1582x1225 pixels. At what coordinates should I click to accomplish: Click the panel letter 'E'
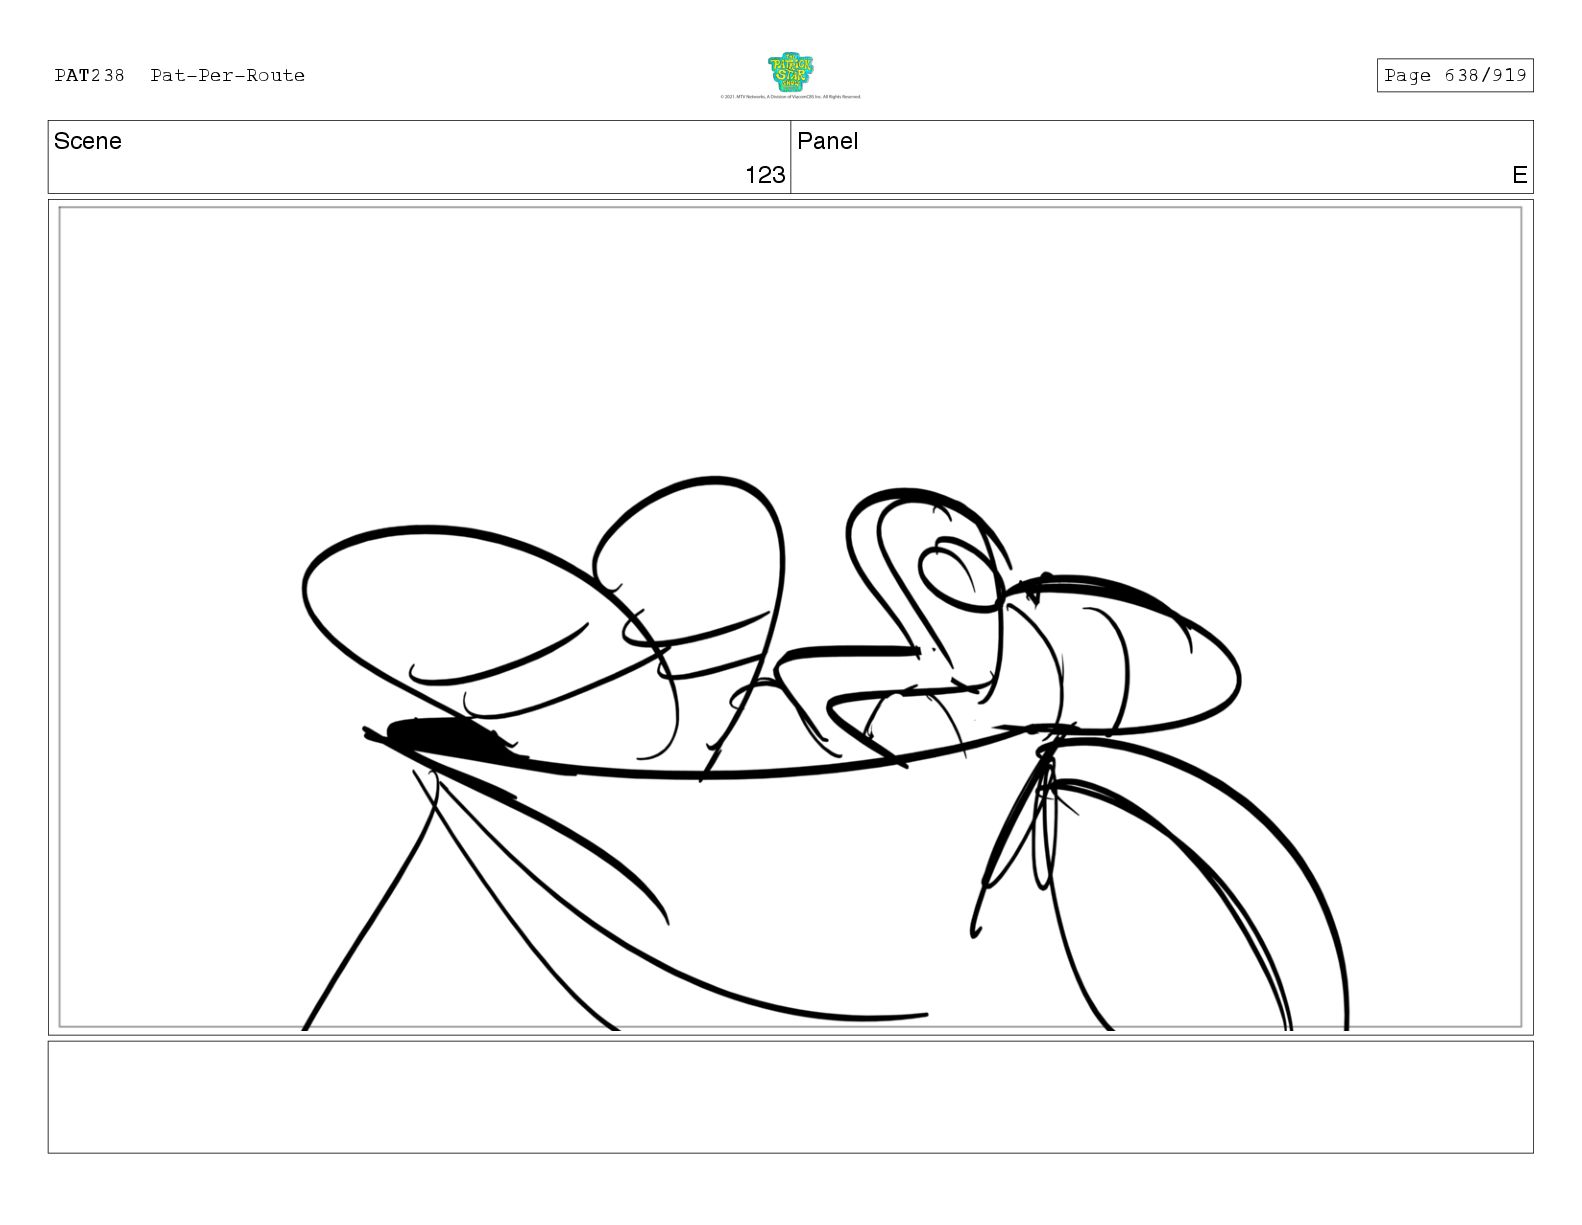pyautogui.click(x=1519, y=175)
